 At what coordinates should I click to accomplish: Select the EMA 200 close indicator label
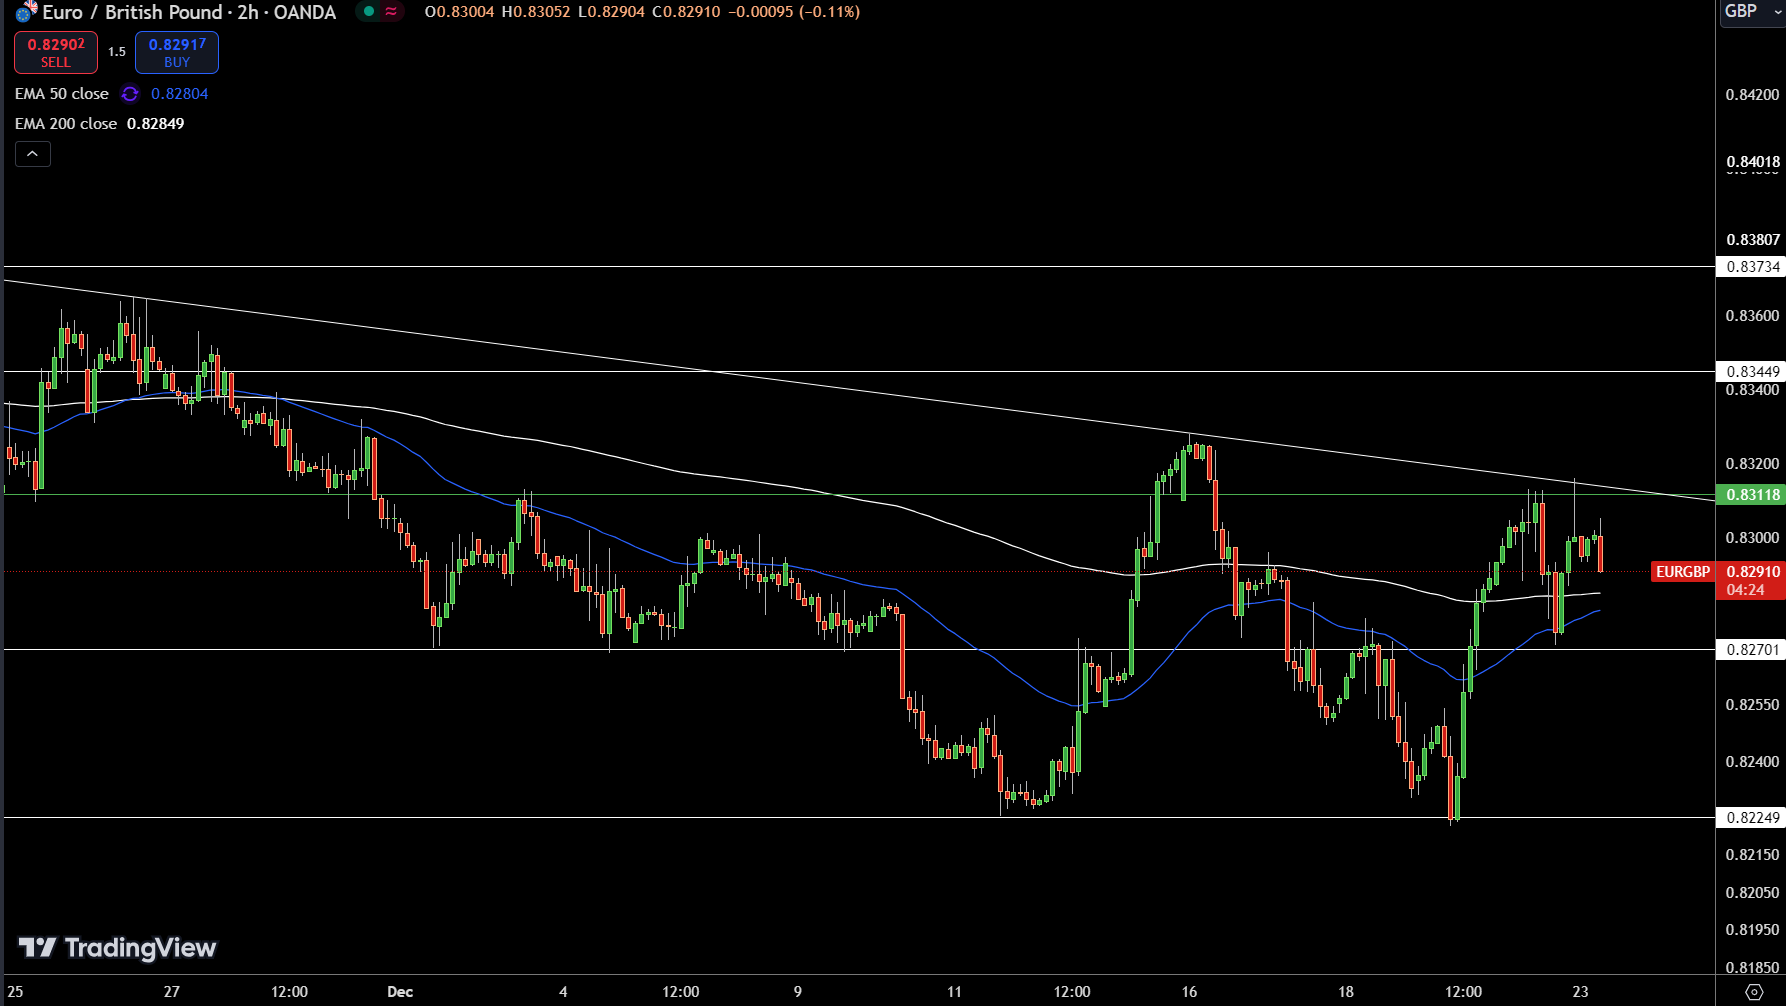click(x=66, y=124)
